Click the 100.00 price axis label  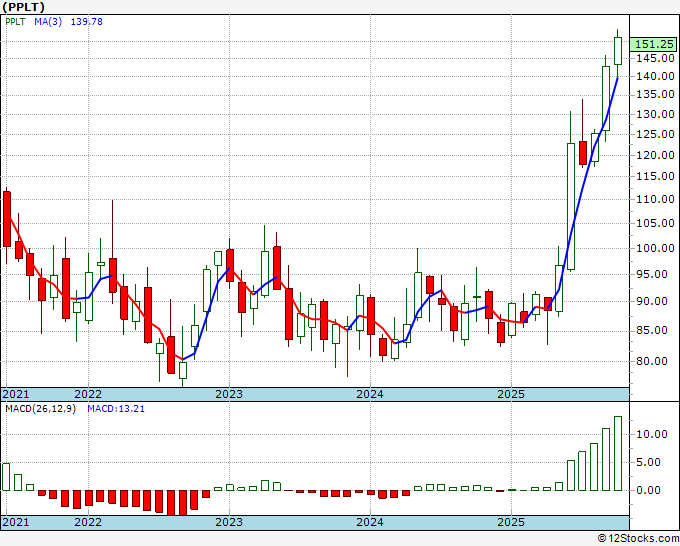(655, 248)
